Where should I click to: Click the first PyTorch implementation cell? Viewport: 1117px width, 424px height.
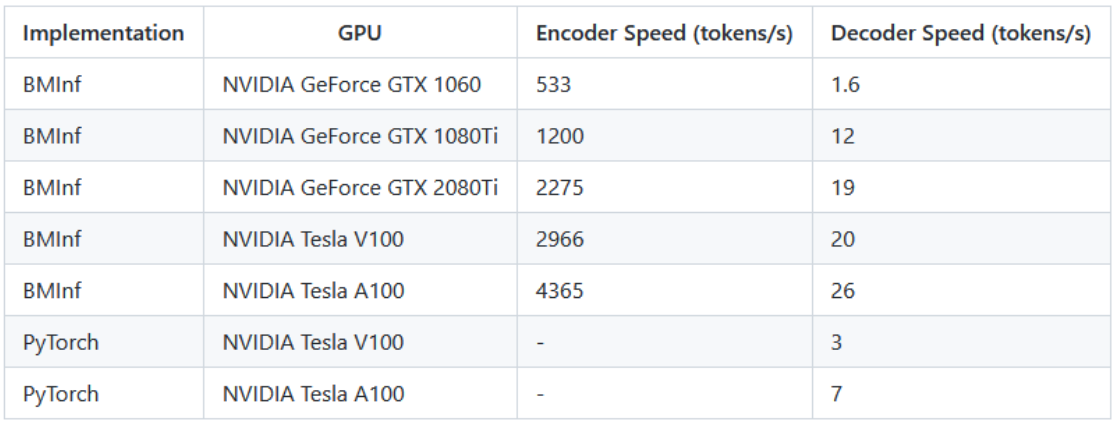(103, 342)
